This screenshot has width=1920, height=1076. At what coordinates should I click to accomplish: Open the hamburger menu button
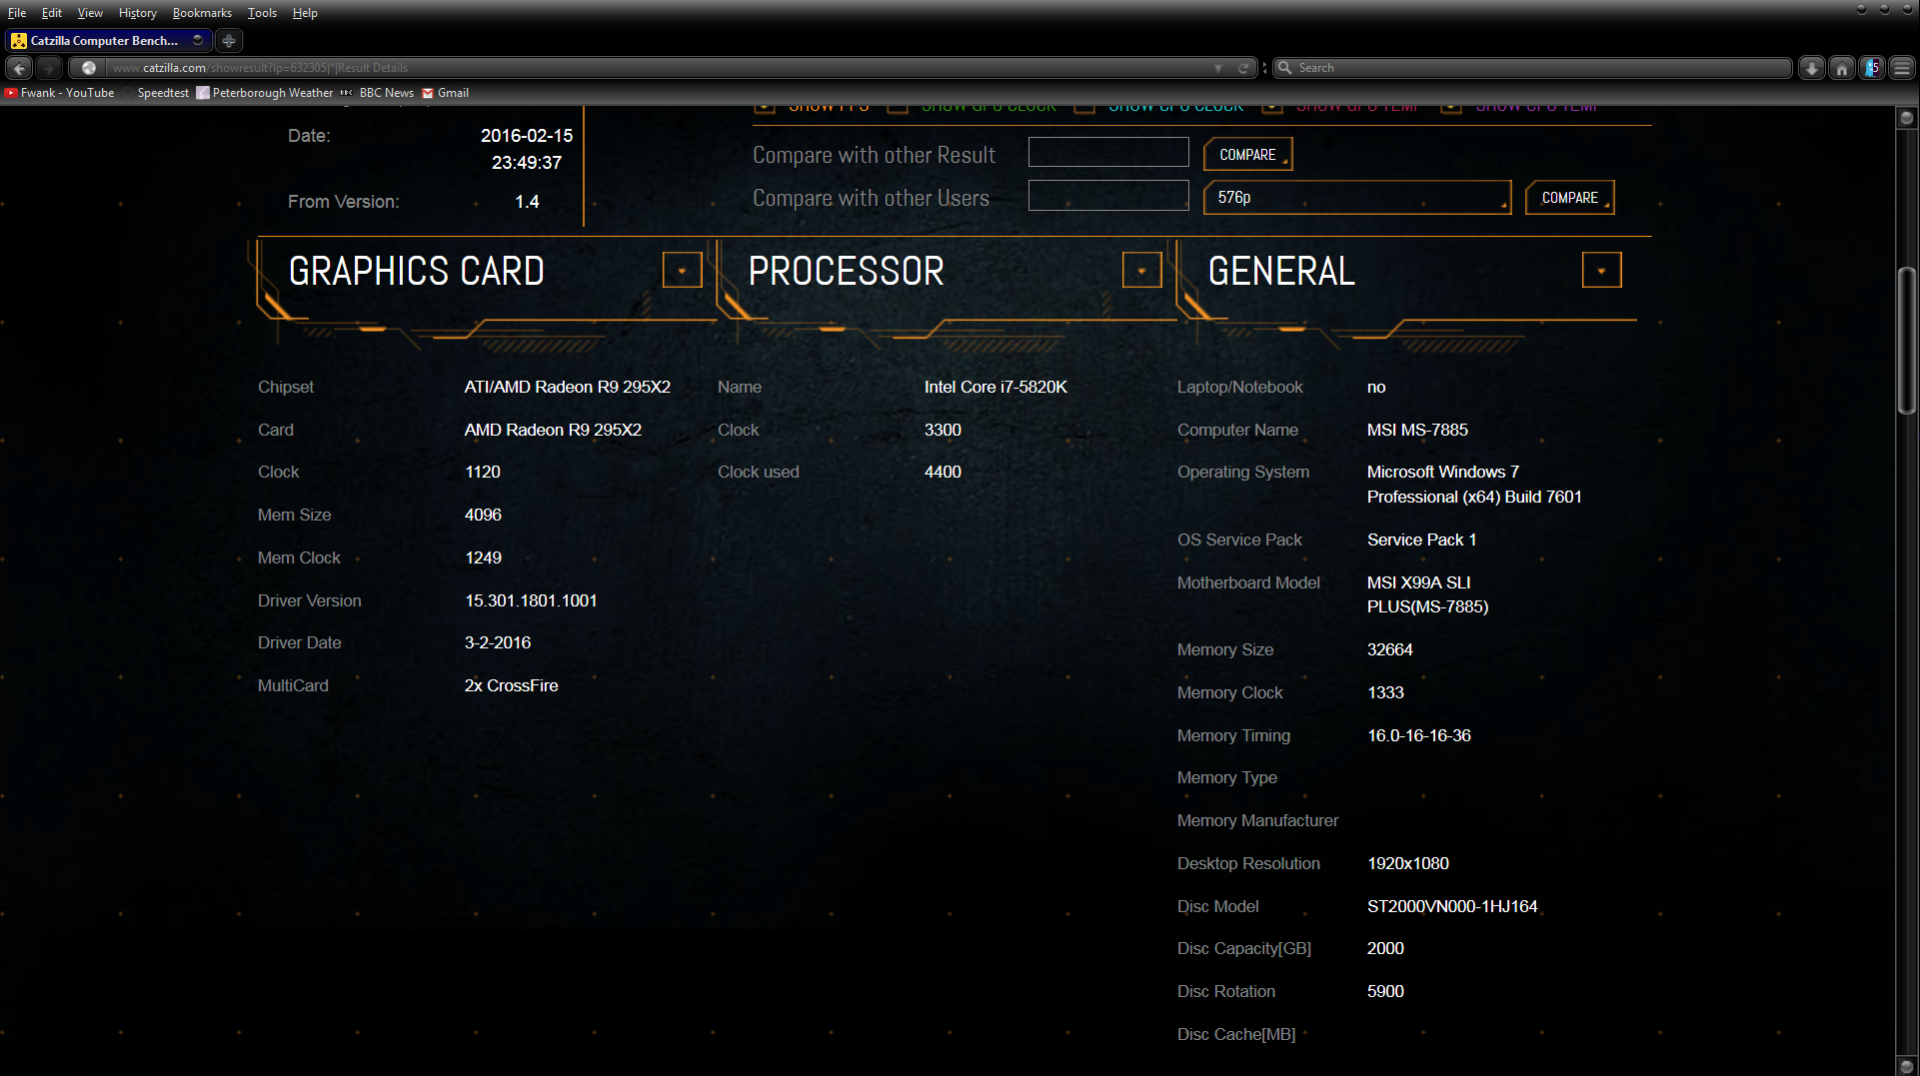pyautogui.click(x=1902, y=68)
